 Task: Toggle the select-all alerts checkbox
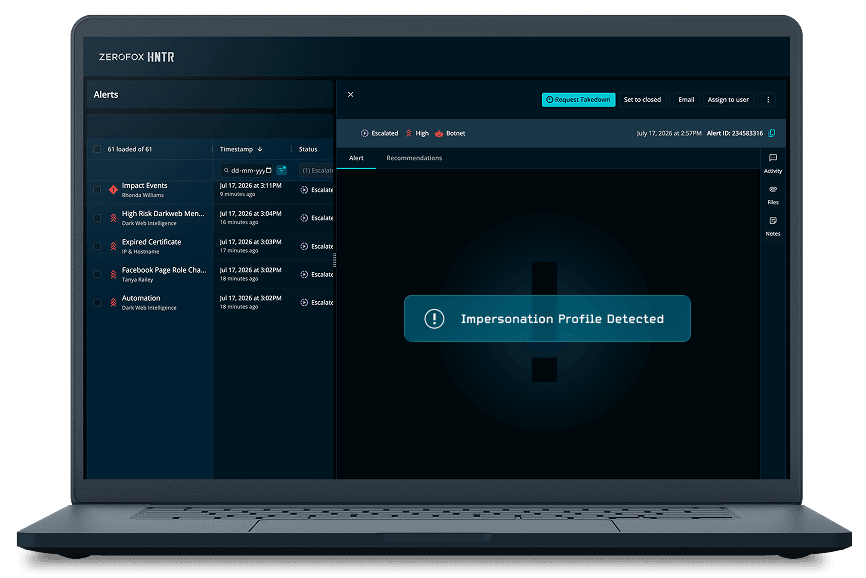[x=97, y=149]
